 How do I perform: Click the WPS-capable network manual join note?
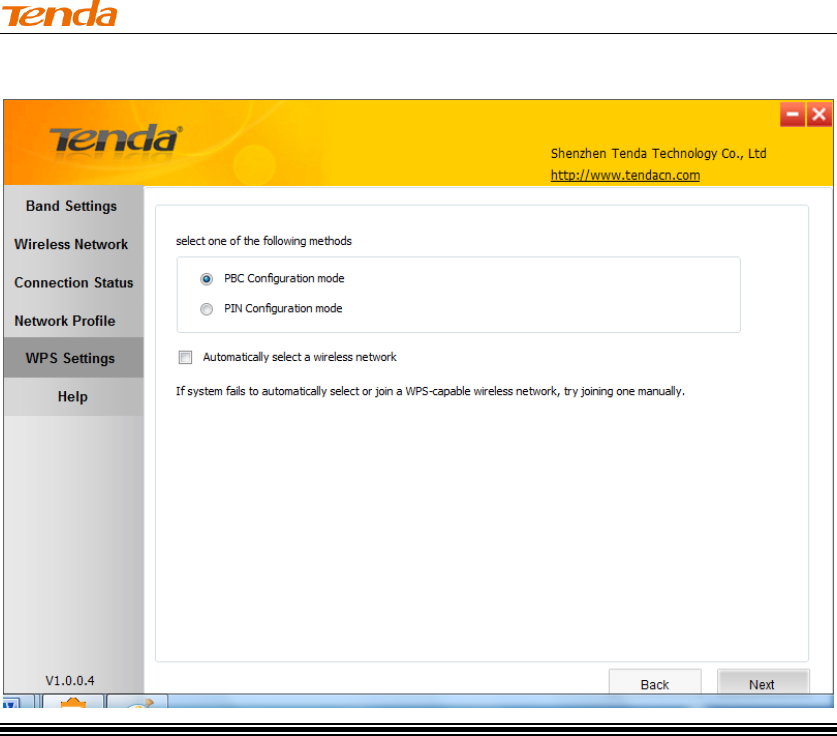tap(430, 391)
